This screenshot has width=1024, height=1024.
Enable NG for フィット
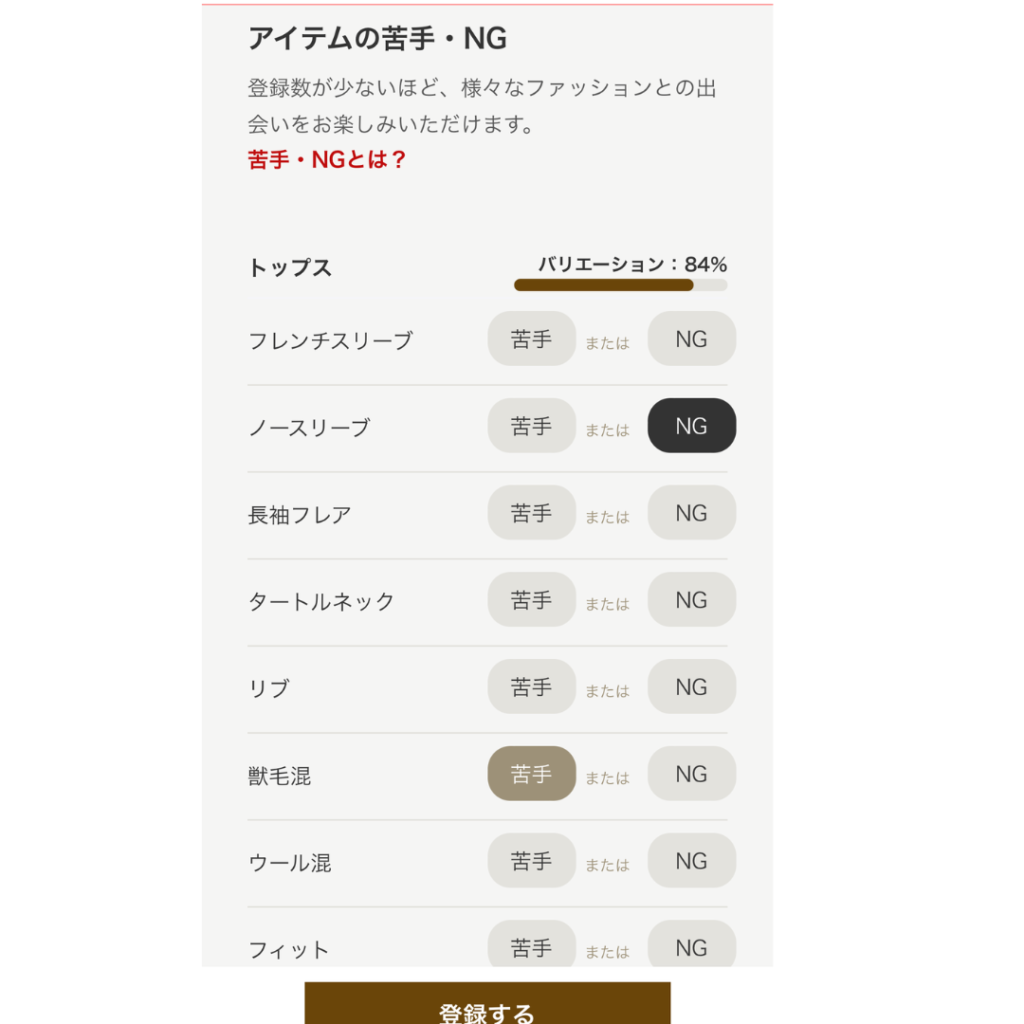click(x=691, y=946)
